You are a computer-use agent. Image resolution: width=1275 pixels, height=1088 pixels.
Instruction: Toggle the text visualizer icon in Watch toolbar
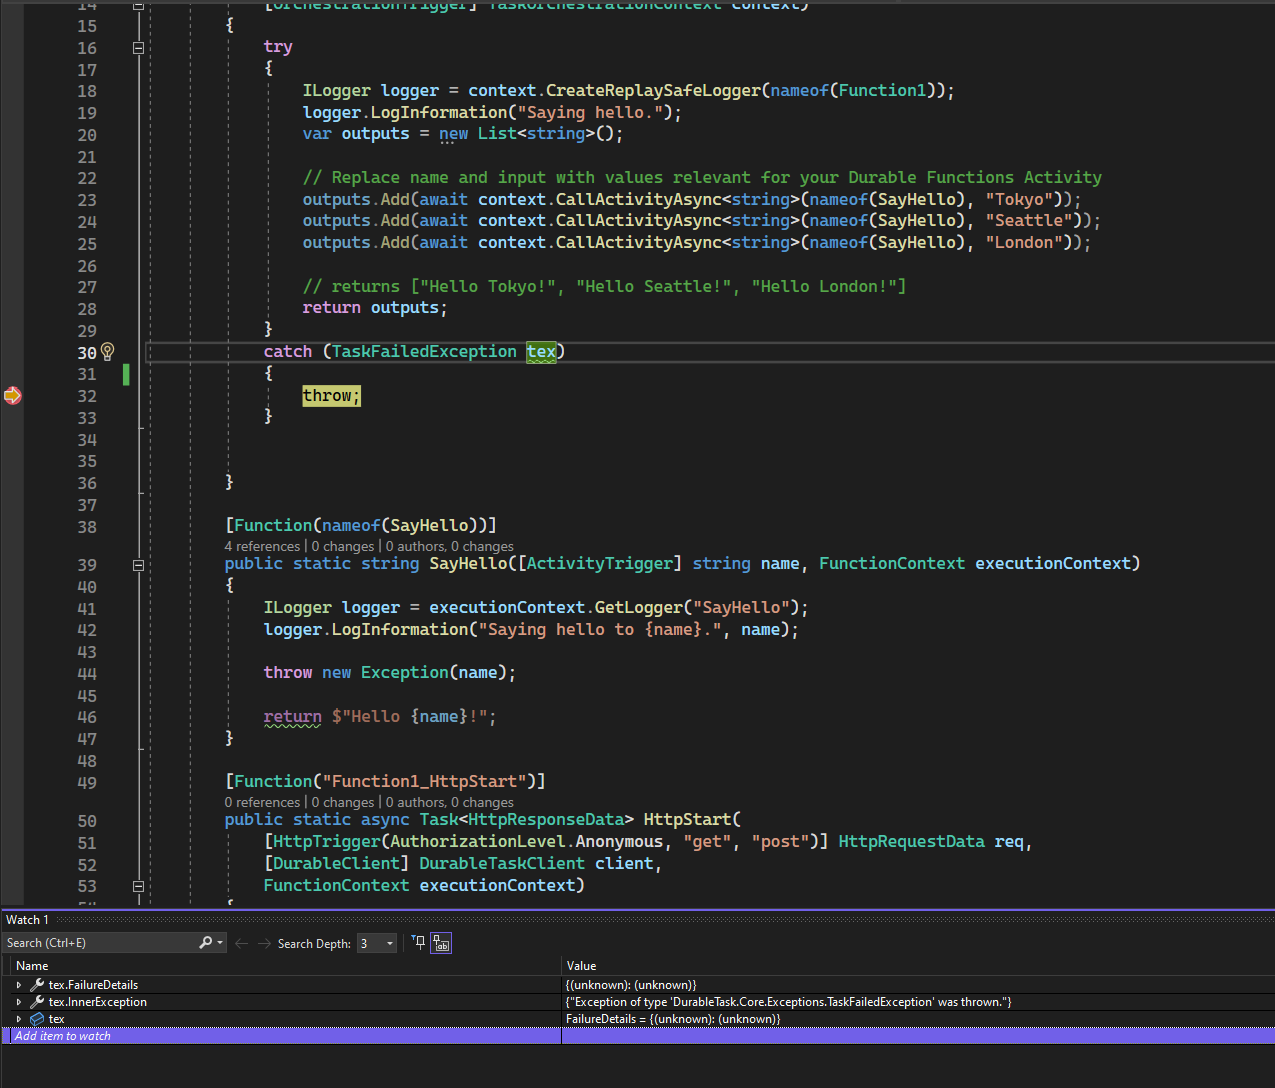coord(439,942)
